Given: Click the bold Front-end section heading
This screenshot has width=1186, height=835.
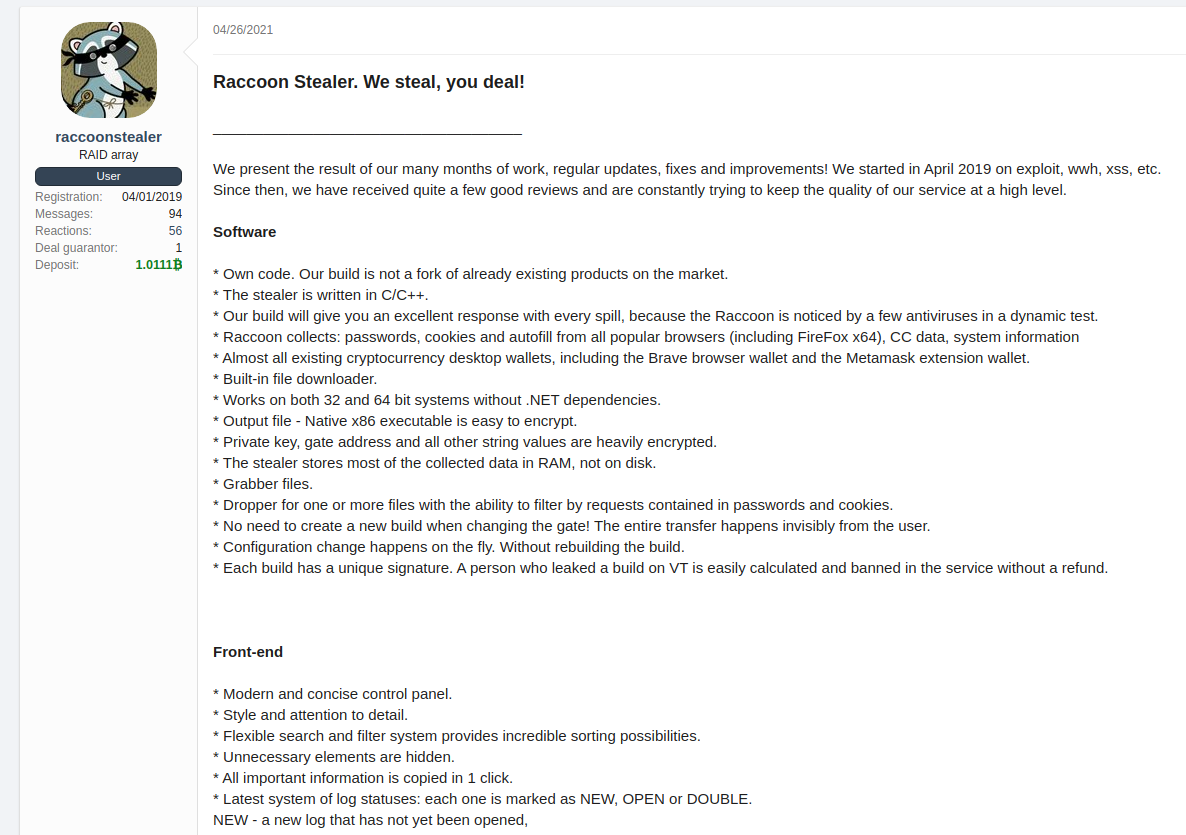Looking at the screenshot, I should pos(248,652).
